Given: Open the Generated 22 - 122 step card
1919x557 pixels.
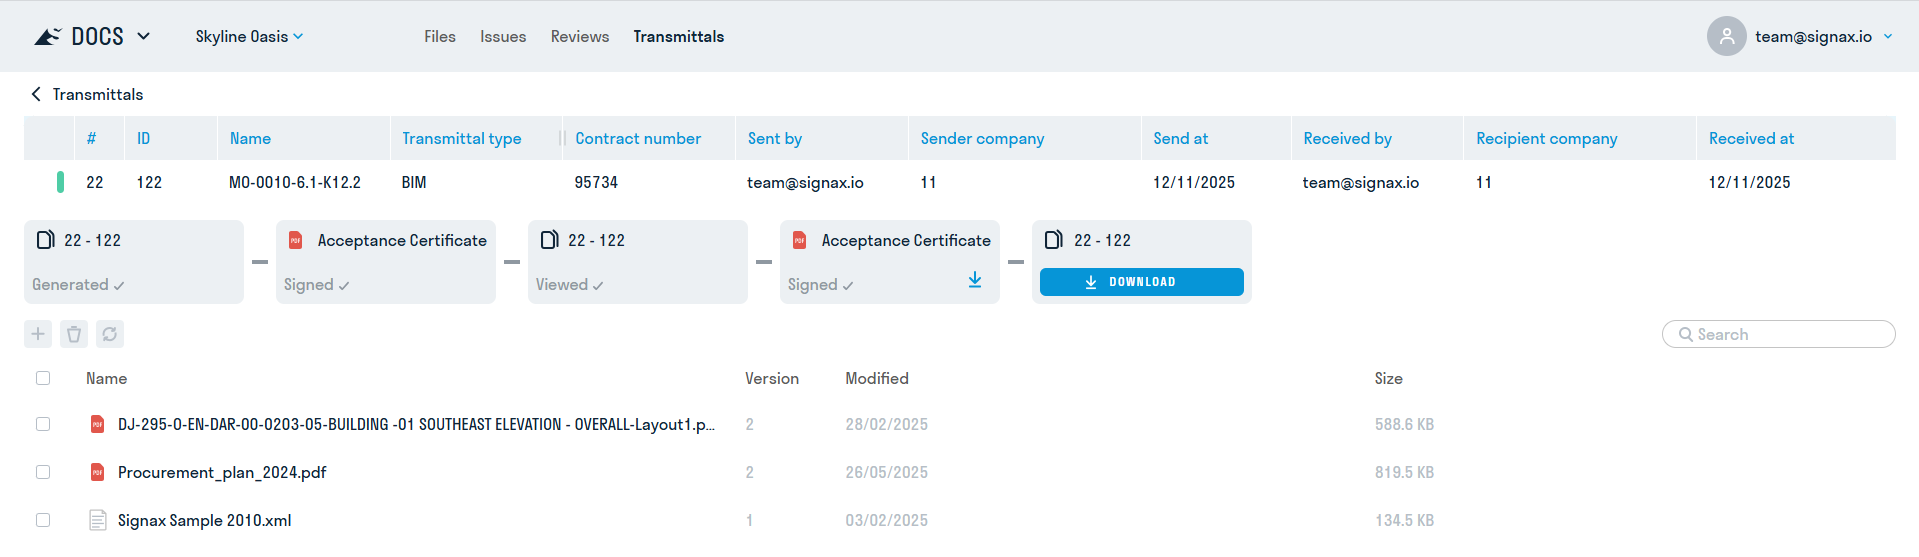Looking at the screenshot, I should click(x=134, y=262).
